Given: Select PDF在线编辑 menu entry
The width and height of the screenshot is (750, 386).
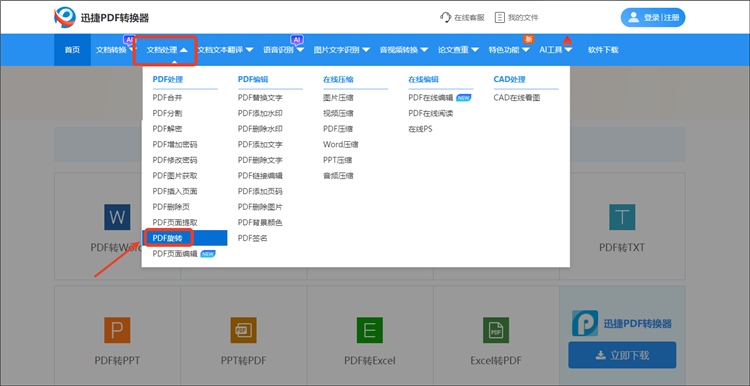Looking at the screenshot, I should pyautogui.click(x=430, y=98).
